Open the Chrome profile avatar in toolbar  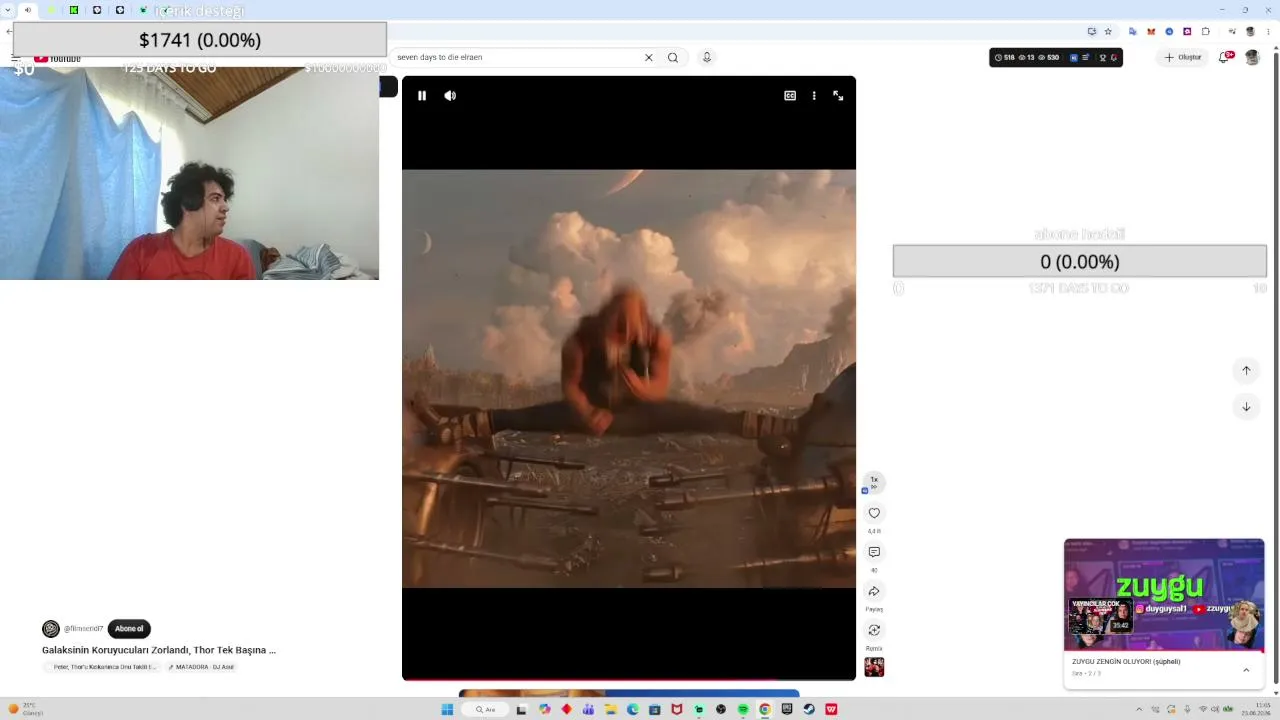1252,31
